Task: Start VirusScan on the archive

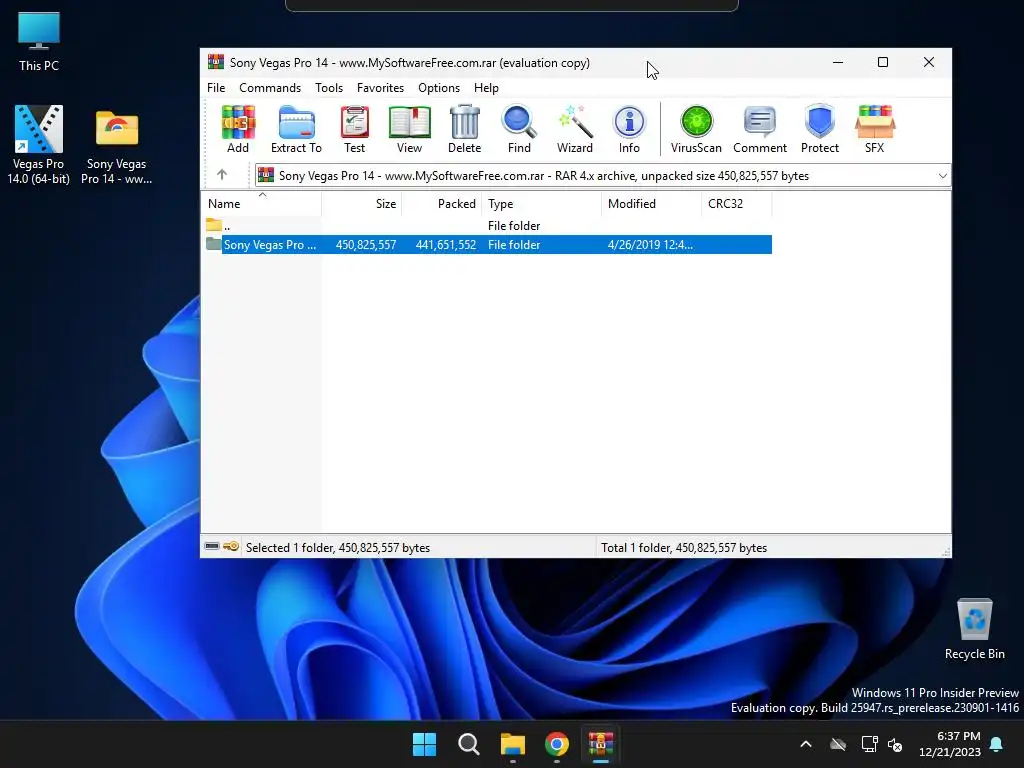Action: 696,129
